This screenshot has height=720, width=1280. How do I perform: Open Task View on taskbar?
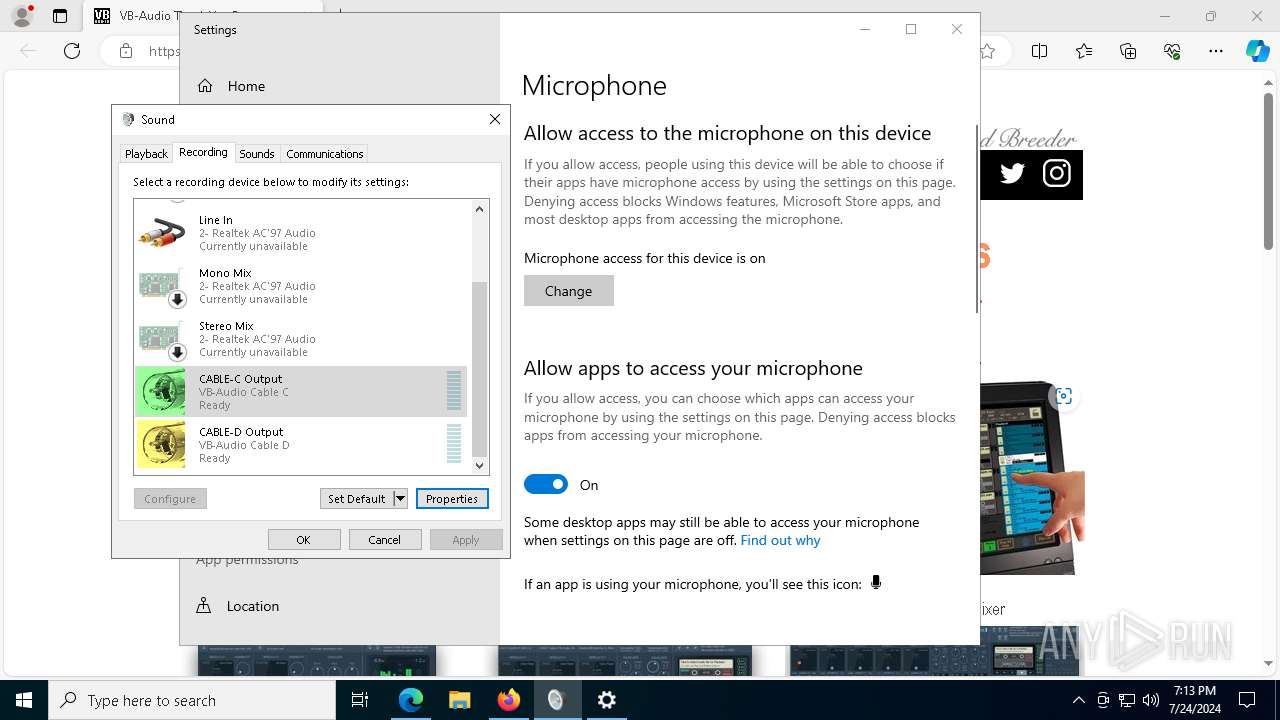click(360, 700)
